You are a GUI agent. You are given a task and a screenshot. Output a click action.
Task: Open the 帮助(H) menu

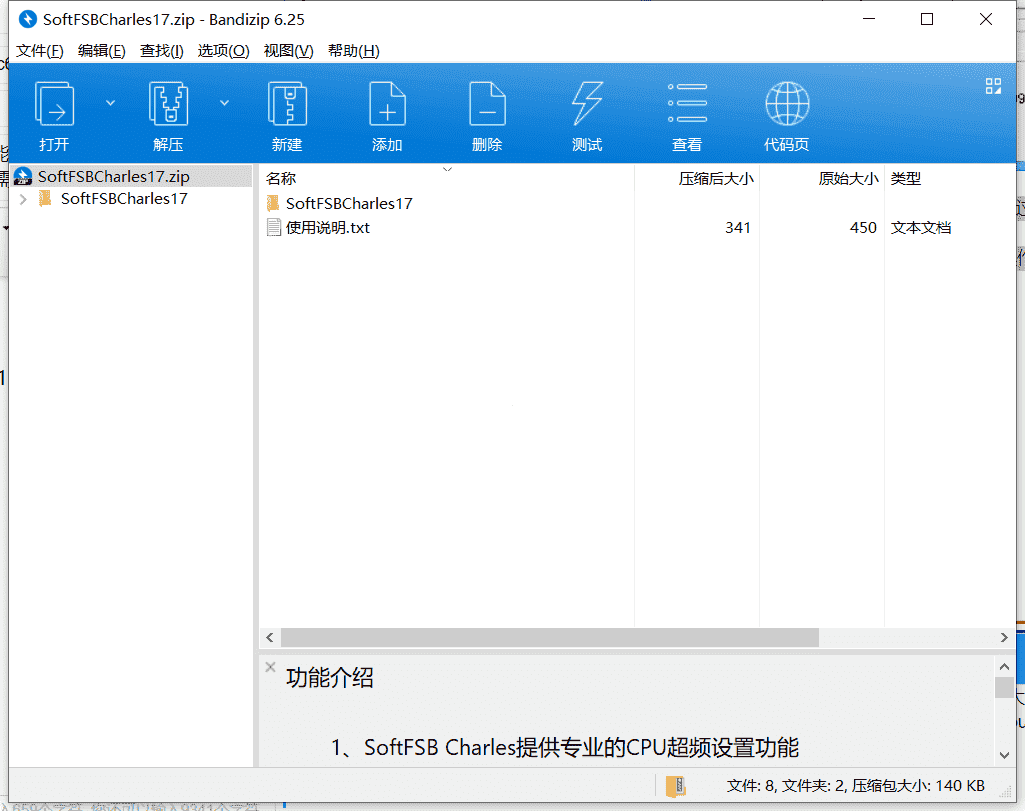[x=354, y=51]
